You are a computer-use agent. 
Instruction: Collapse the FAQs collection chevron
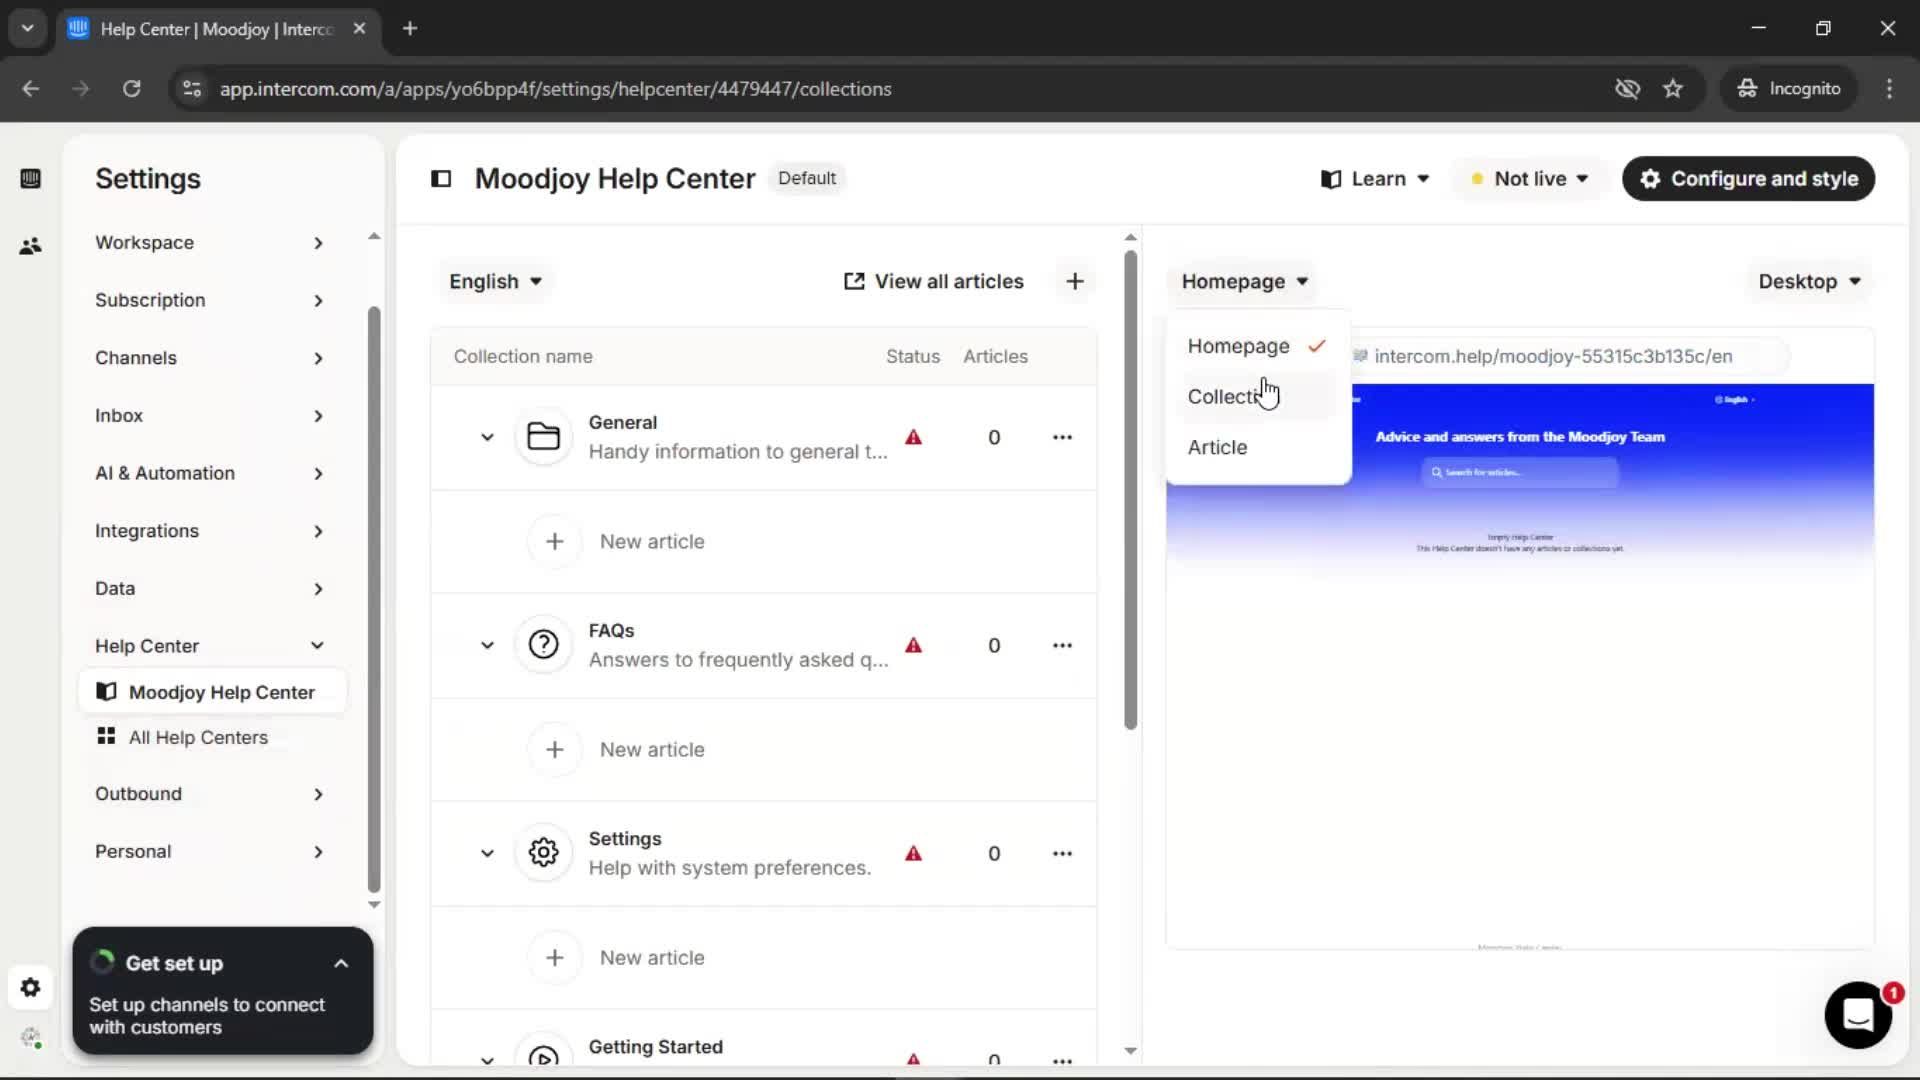coord(487,645)
